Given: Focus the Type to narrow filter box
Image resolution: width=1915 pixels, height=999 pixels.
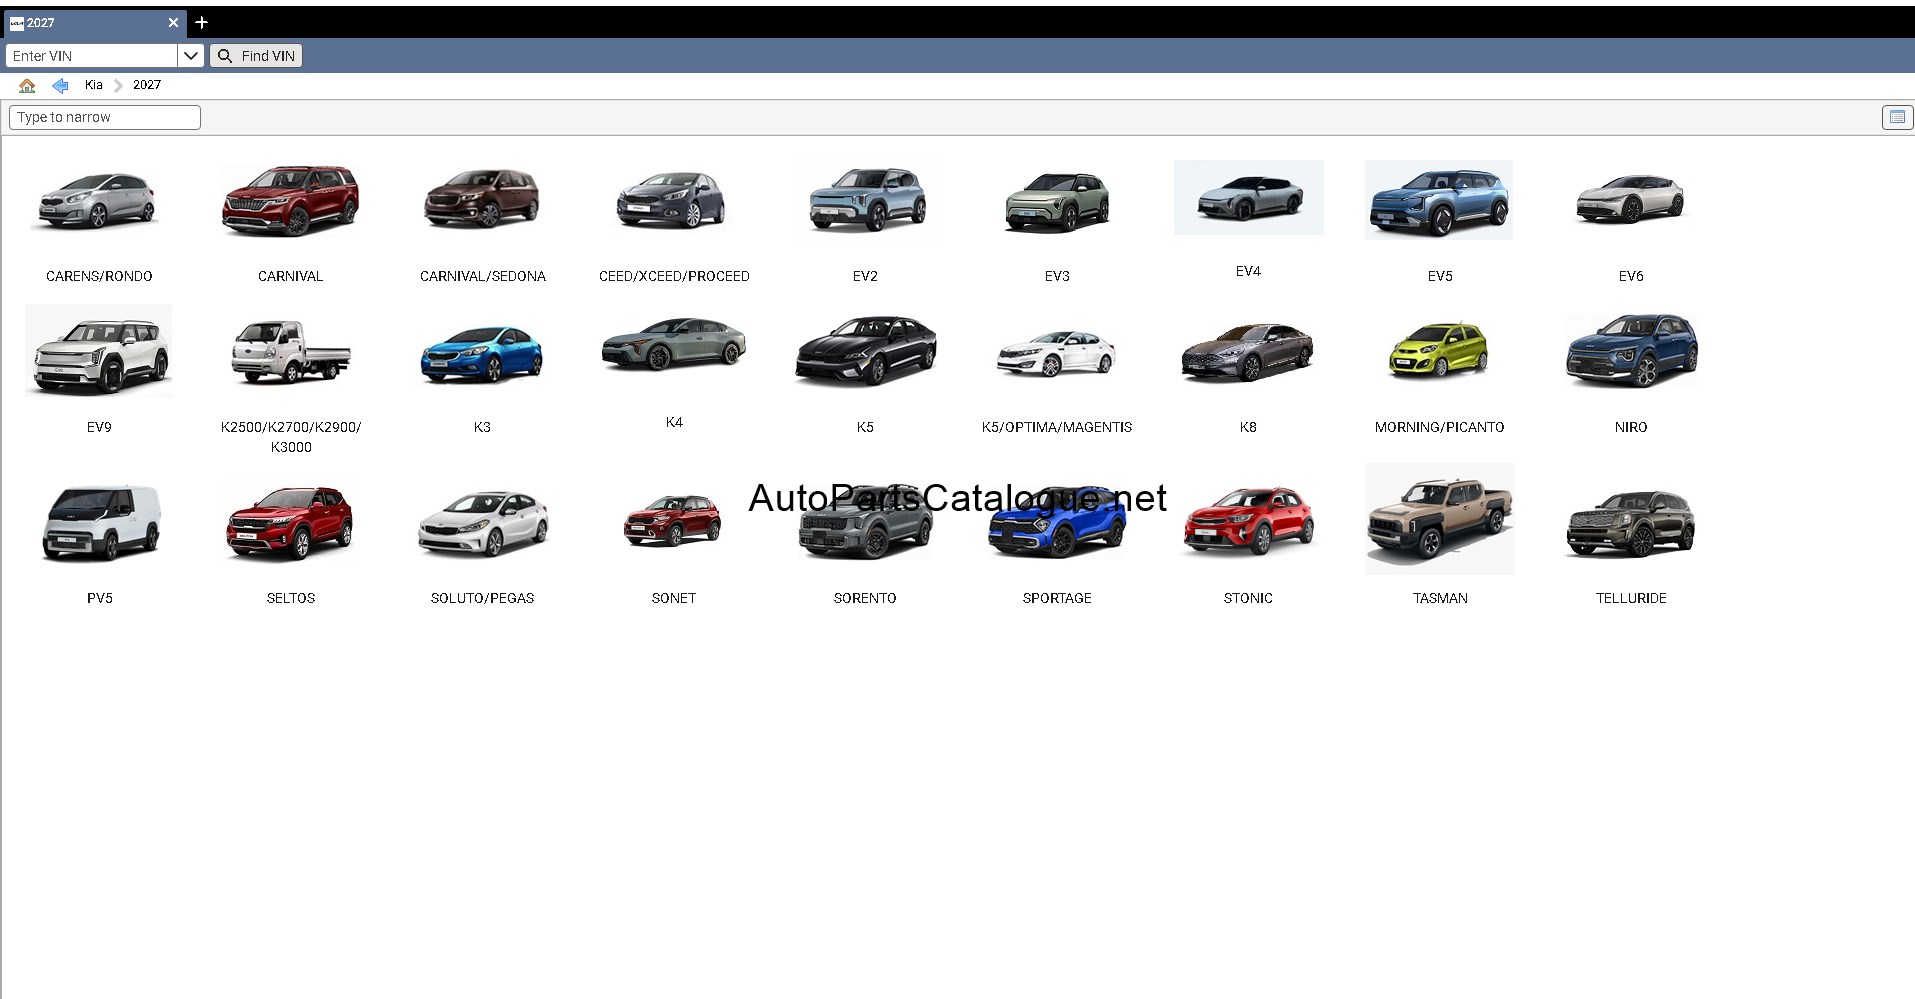Looking at the screenshot, I should (105, 117).
